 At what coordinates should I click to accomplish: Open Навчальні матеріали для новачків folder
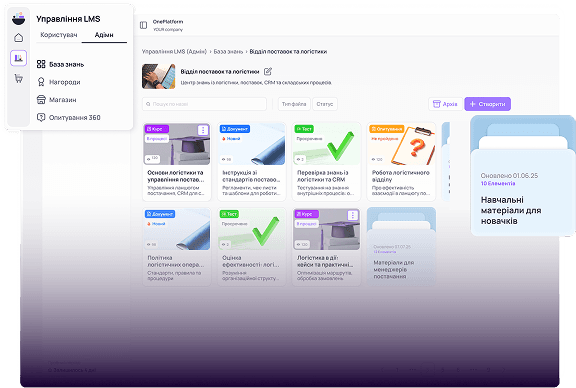click(523, 176)
